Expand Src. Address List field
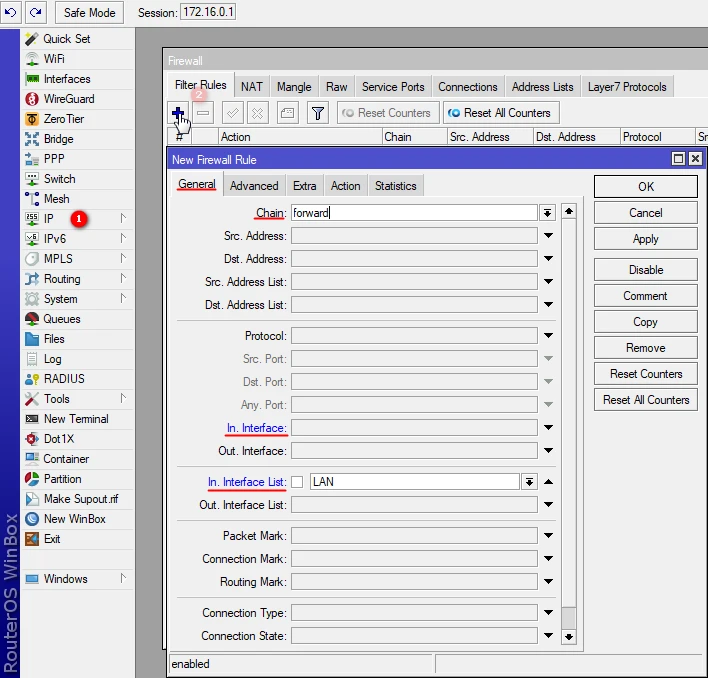The height and width of the screenshot is (678, 708). (x=548, y=282)
